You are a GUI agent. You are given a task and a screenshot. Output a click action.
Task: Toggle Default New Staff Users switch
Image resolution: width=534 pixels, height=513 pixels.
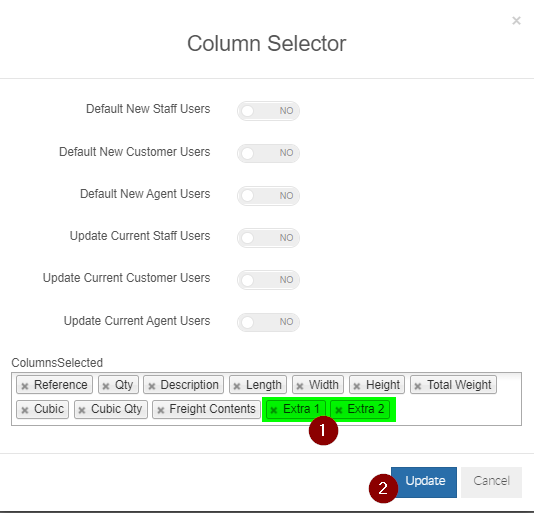point(268,111)
